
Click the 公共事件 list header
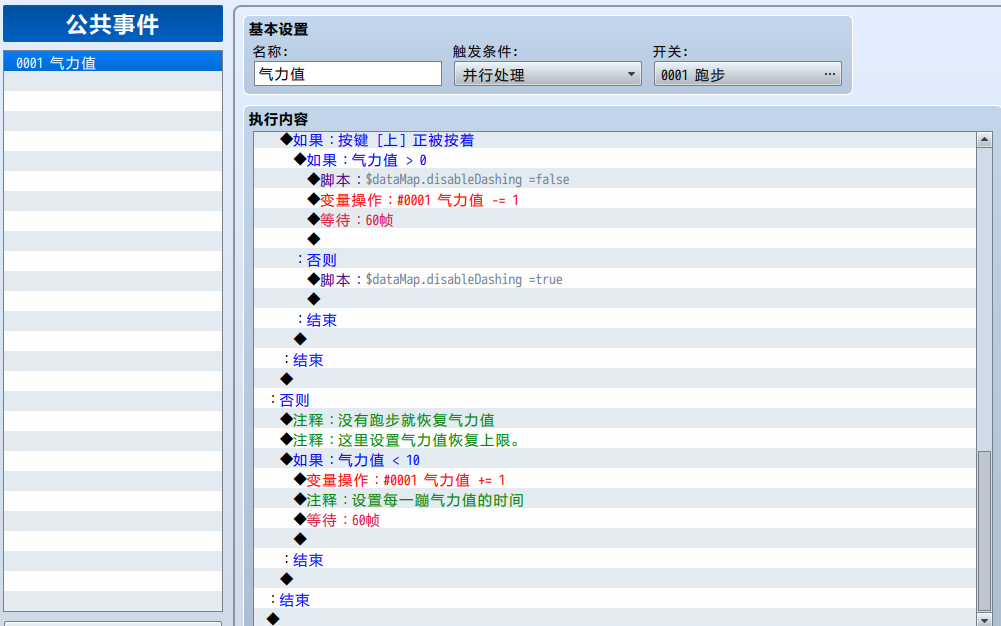[x=113, y=24]
